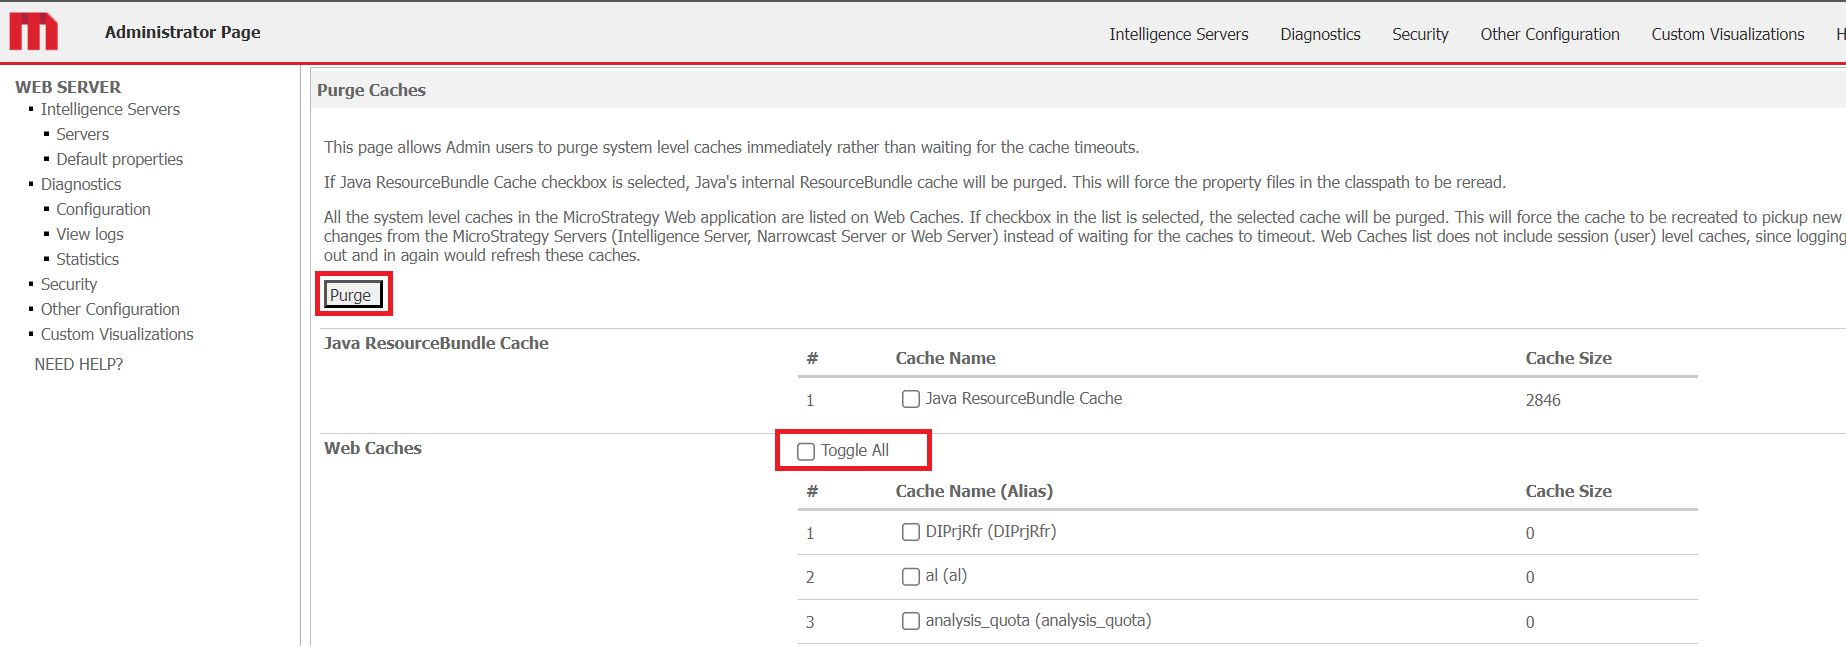Open the Statistics page
The image size is (1846, 646).
coord(87,258)
